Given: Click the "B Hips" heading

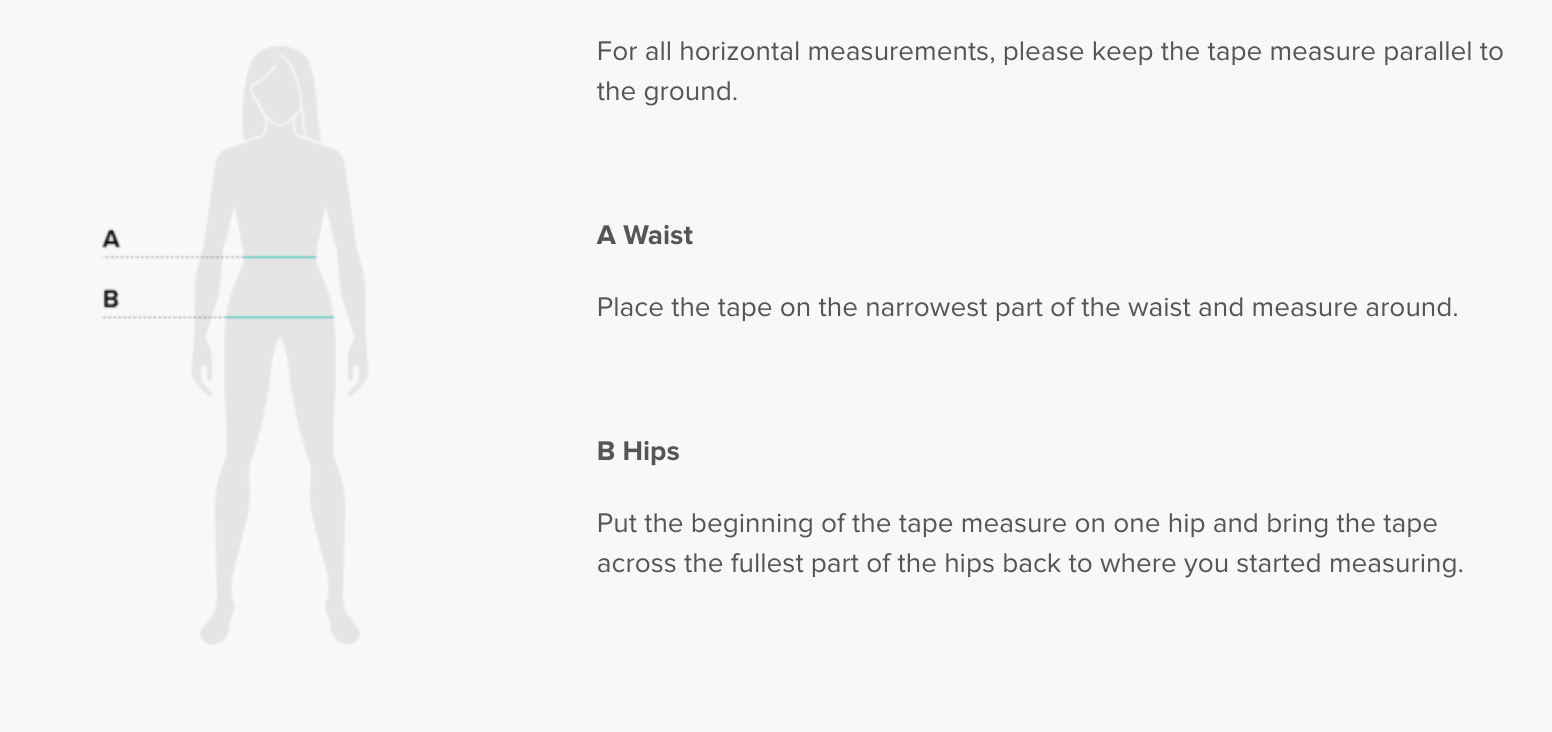Looking at the screenshot, I should pyautogui.click(x=638, y=452).
